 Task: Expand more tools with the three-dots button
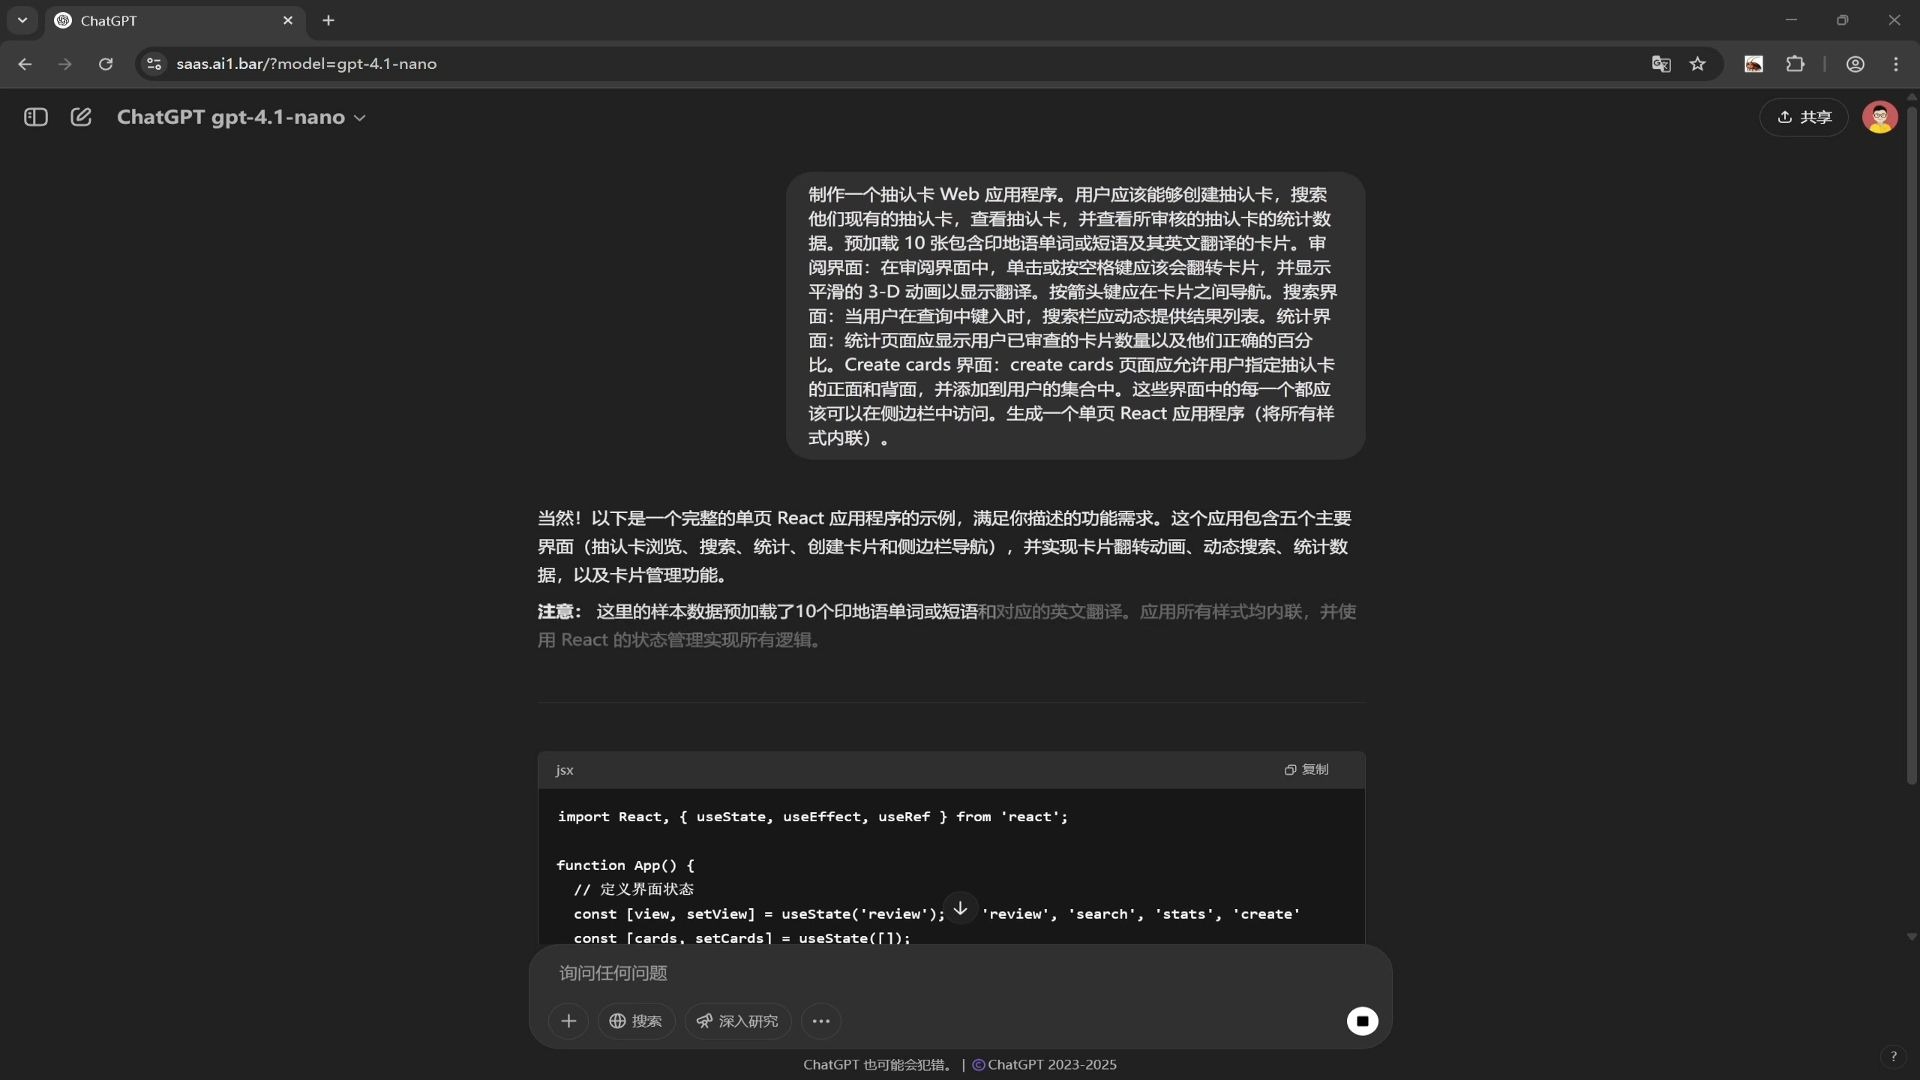coord(821,1021)
